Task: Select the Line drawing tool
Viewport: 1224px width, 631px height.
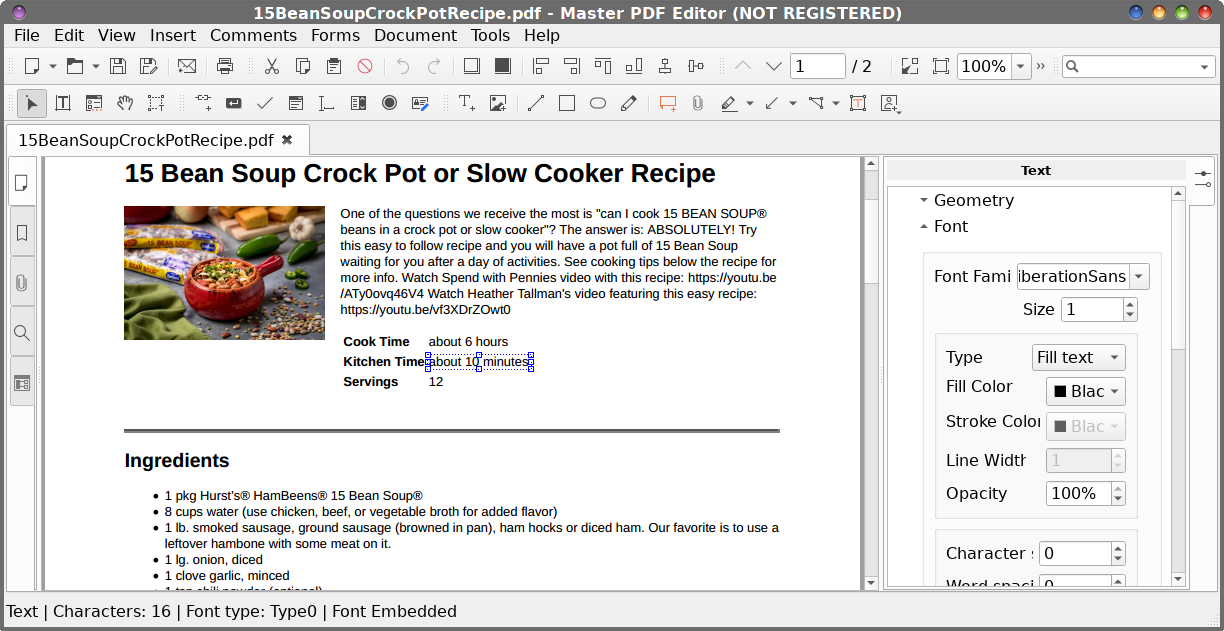Action: click(536, 103)
